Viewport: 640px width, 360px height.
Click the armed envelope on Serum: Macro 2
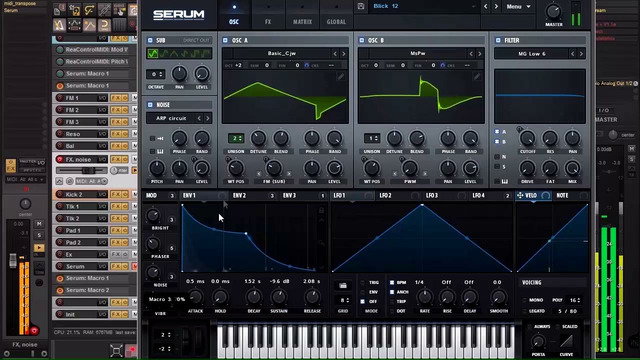click(x=60, y=290)
